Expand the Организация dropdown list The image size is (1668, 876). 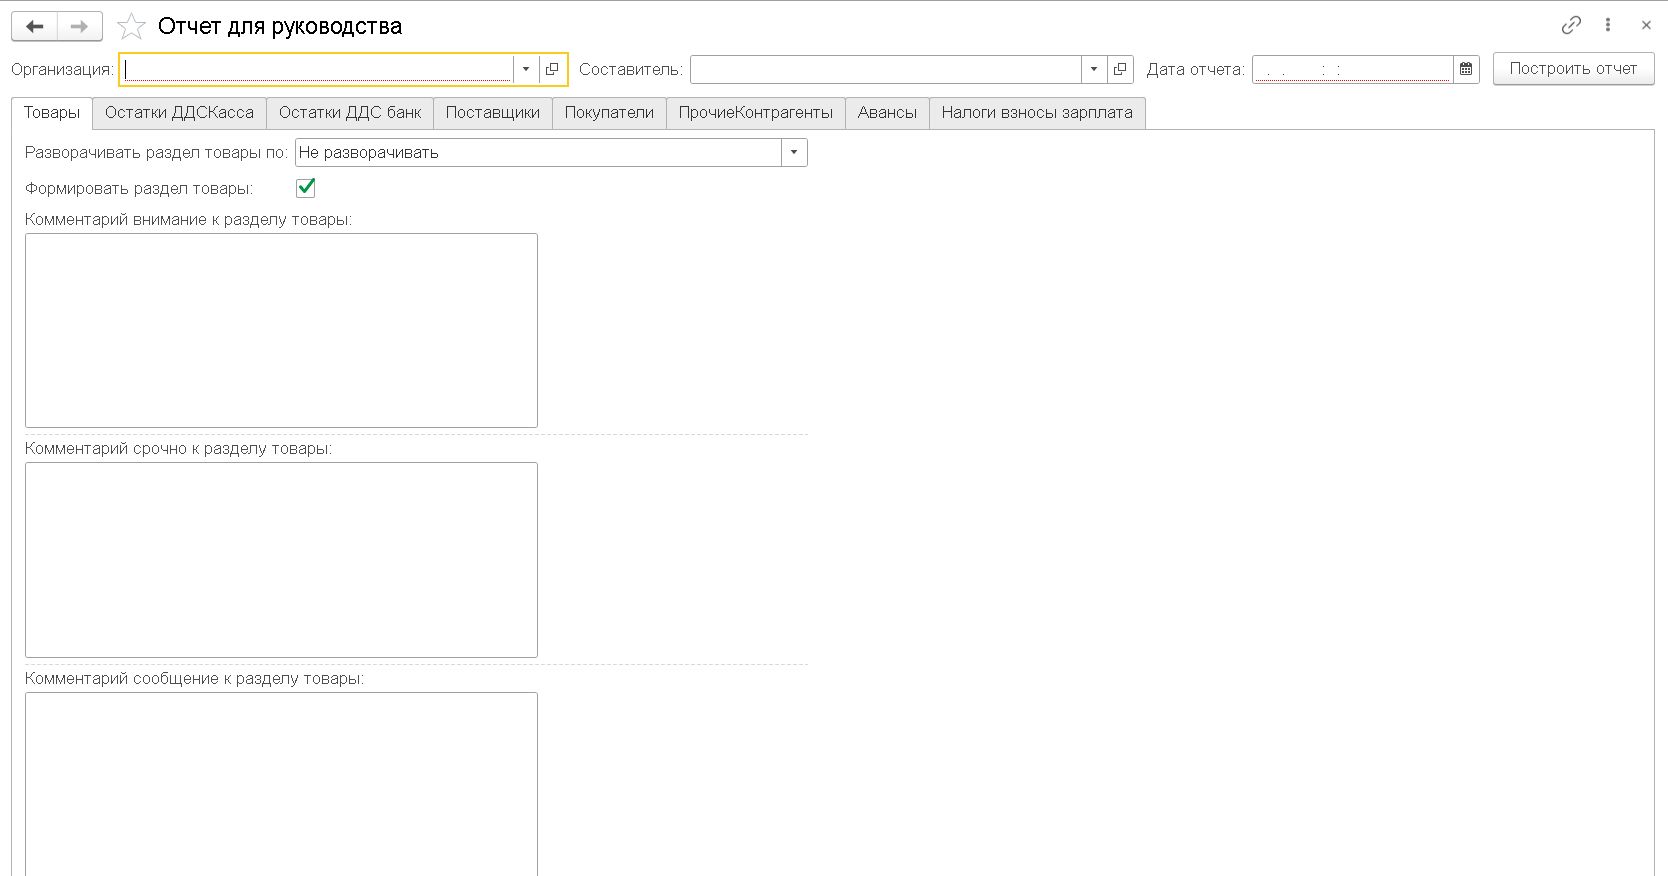pos(526,69)
